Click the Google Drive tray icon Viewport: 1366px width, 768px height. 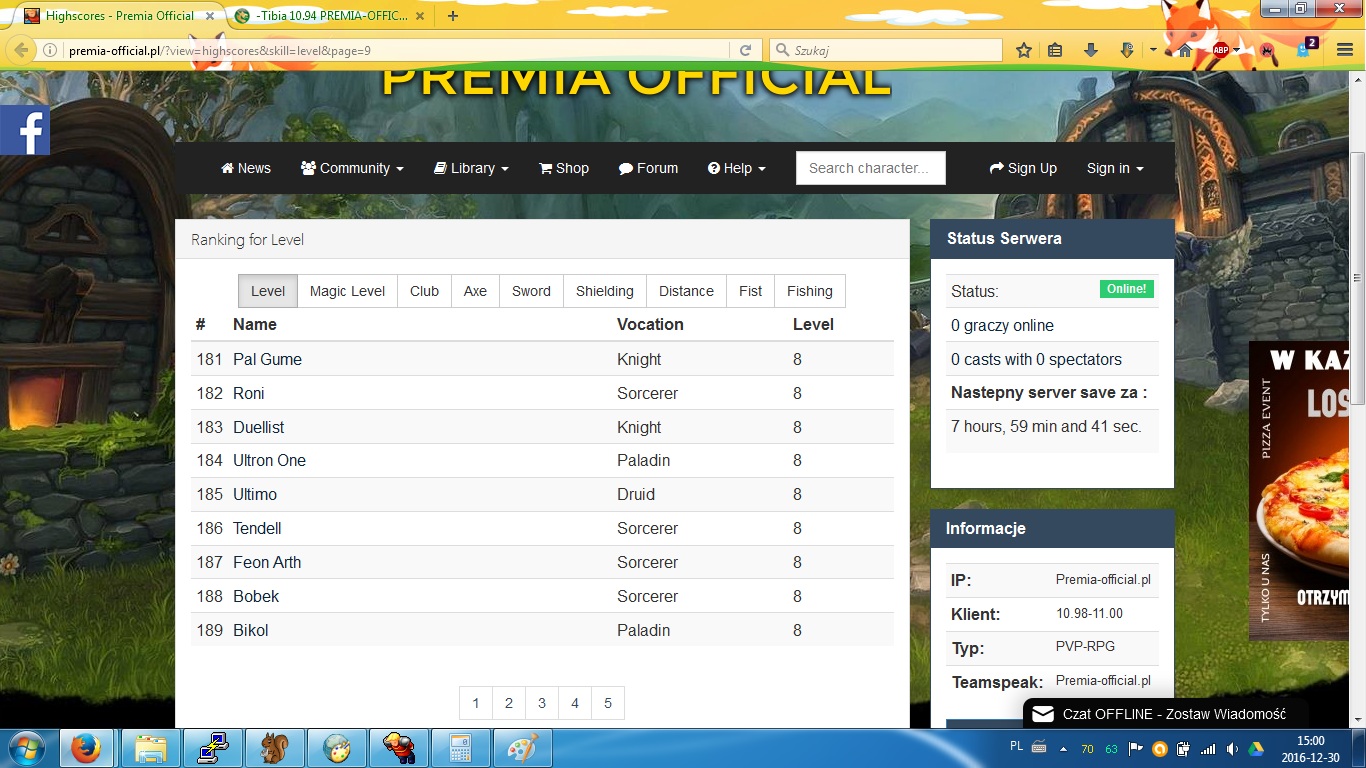pos(1255,748)
